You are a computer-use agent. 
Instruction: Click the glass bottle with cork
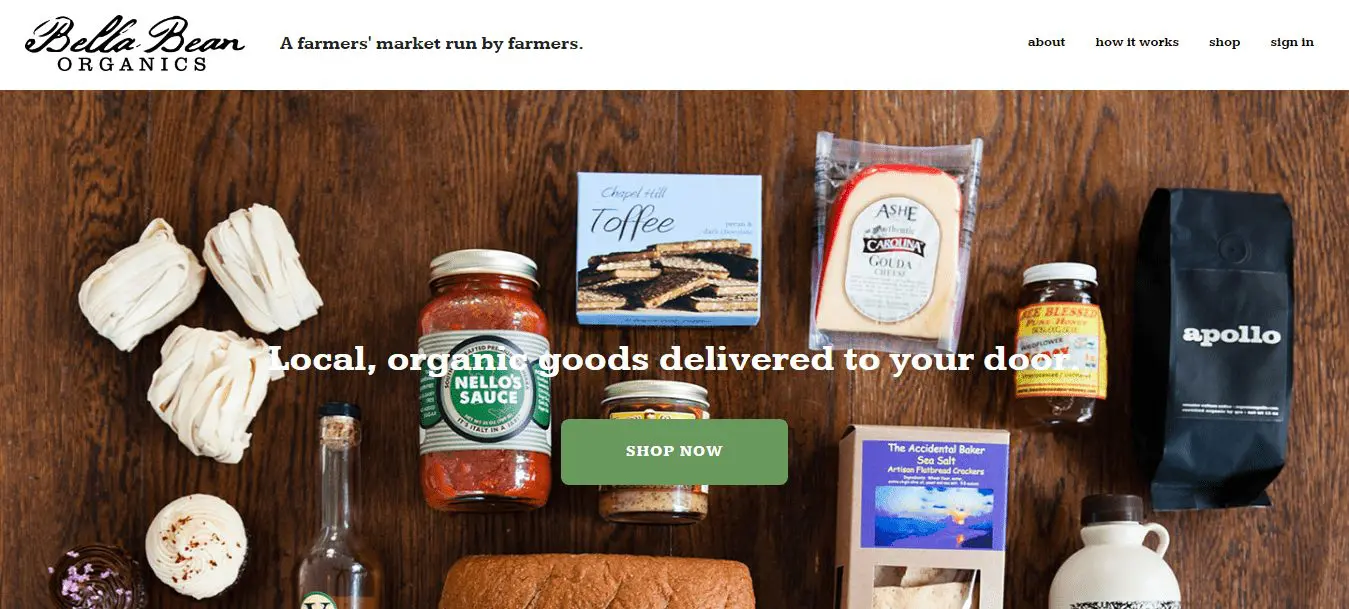click(x=340, y=506)
